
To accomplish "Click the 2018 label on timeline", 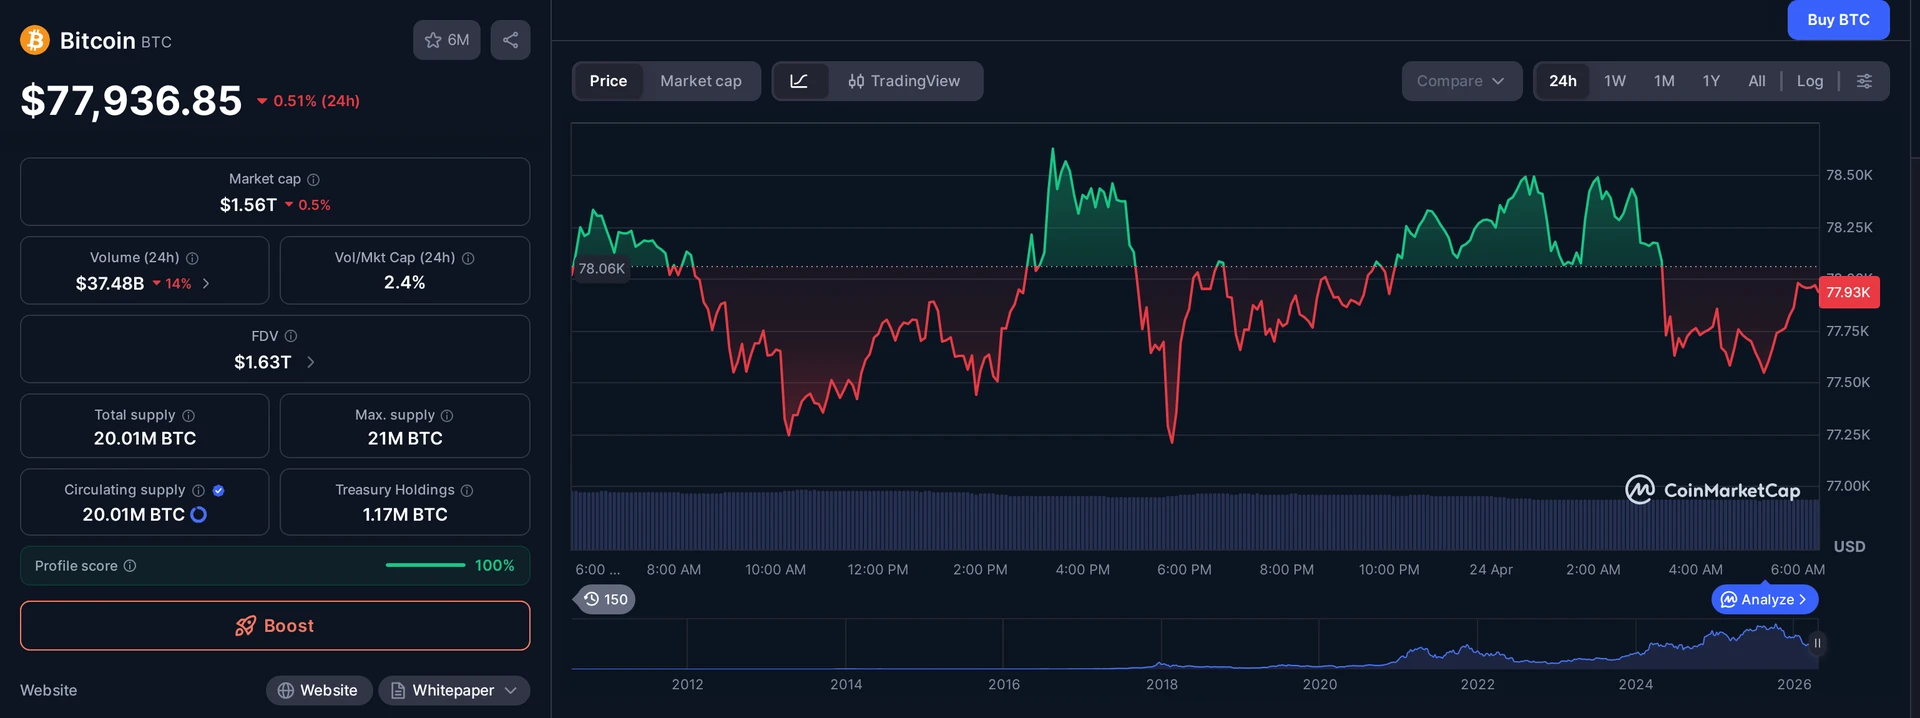I will (x=1162, y=684).
